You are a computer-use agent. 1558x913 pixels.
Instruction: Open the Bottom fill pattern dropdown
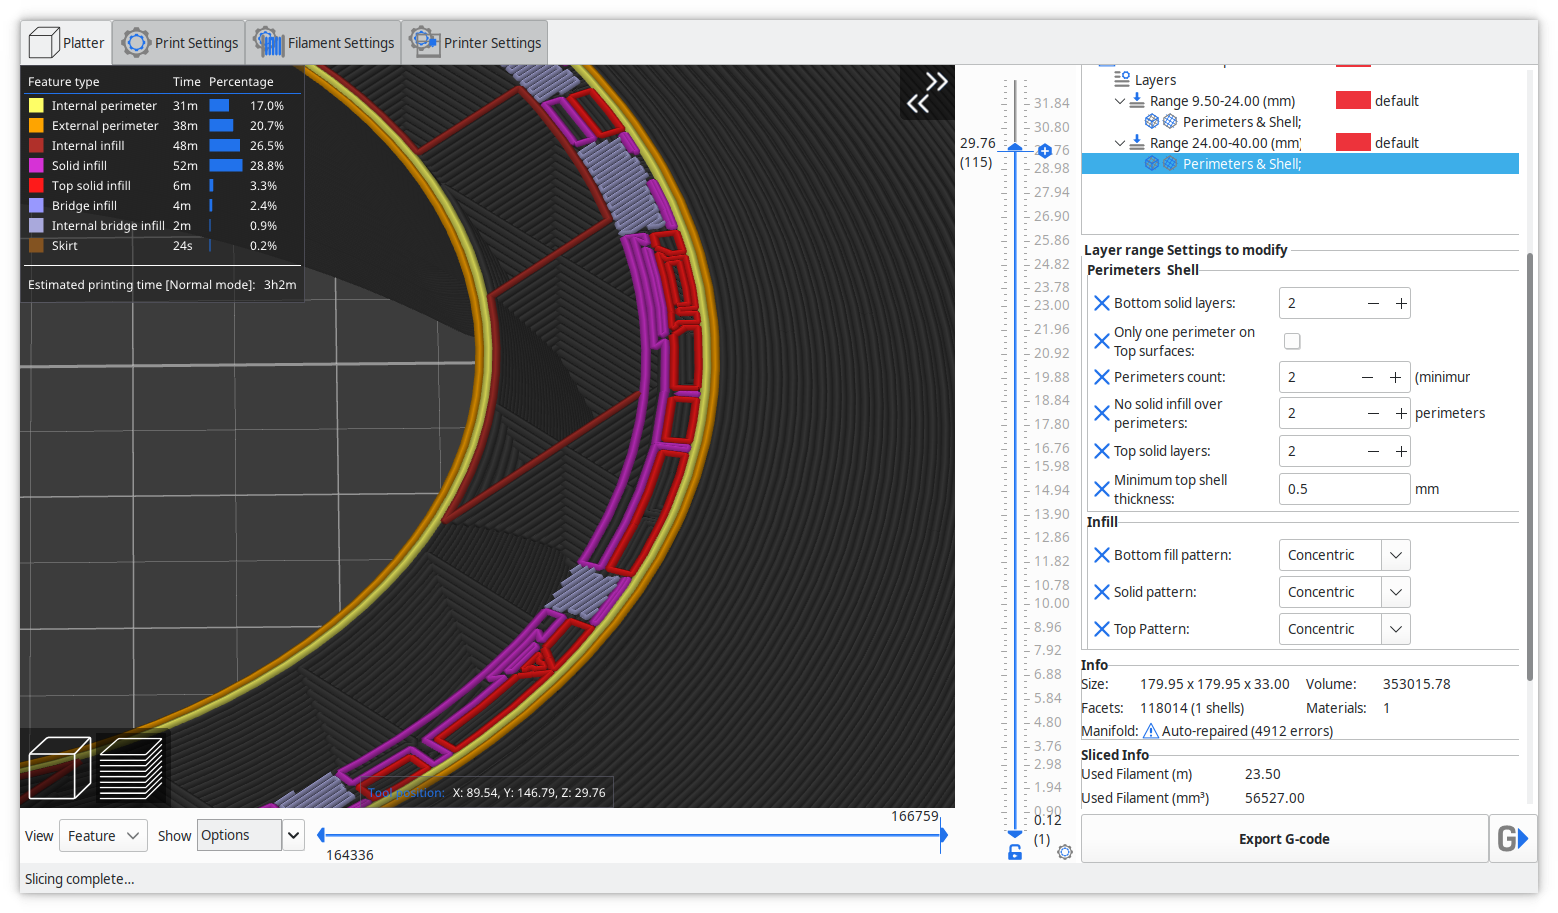click(x=1395, y=554)
